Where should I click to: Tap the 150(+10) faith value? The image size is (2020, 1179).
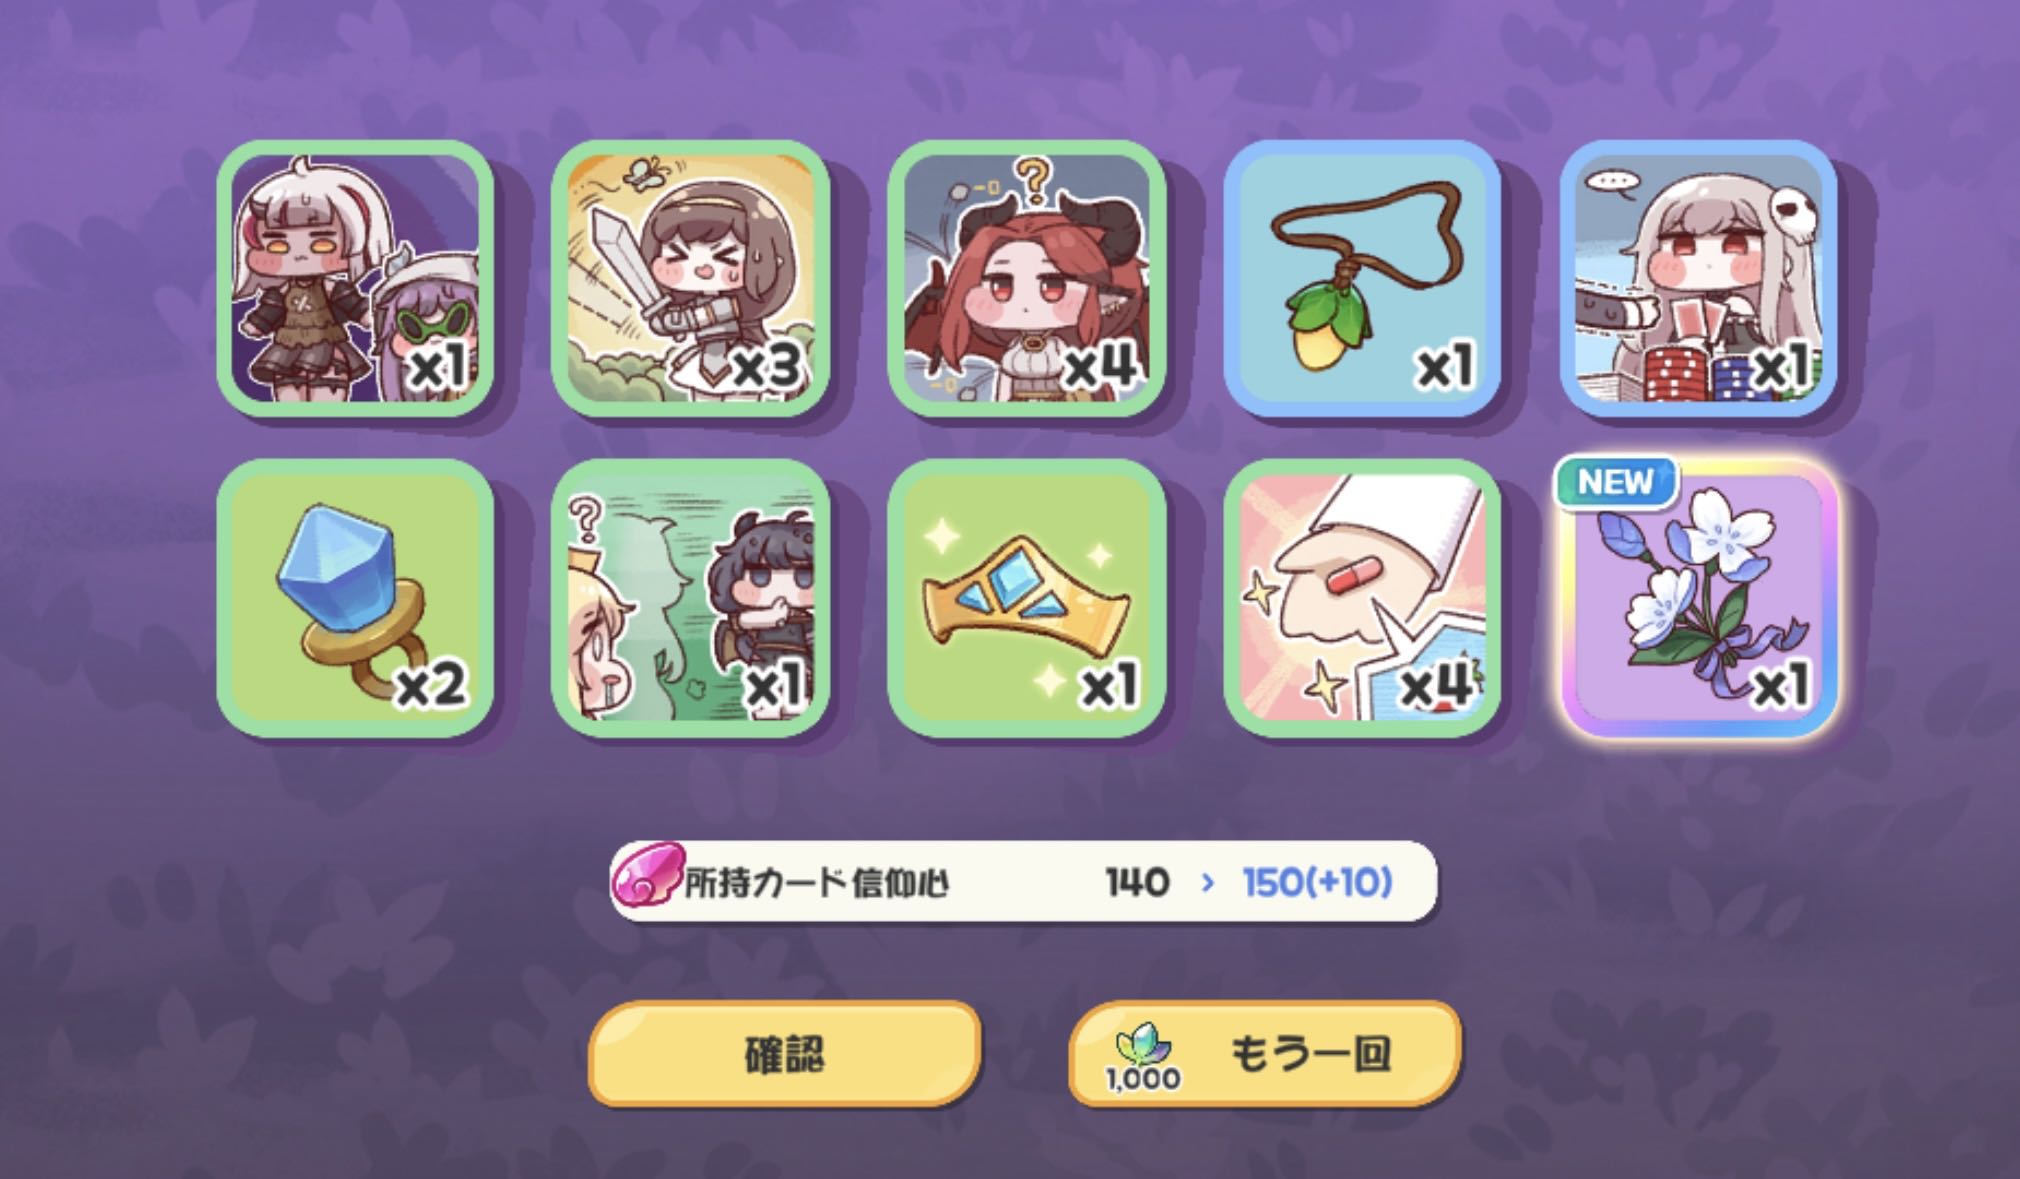(x=1317, y=882)
